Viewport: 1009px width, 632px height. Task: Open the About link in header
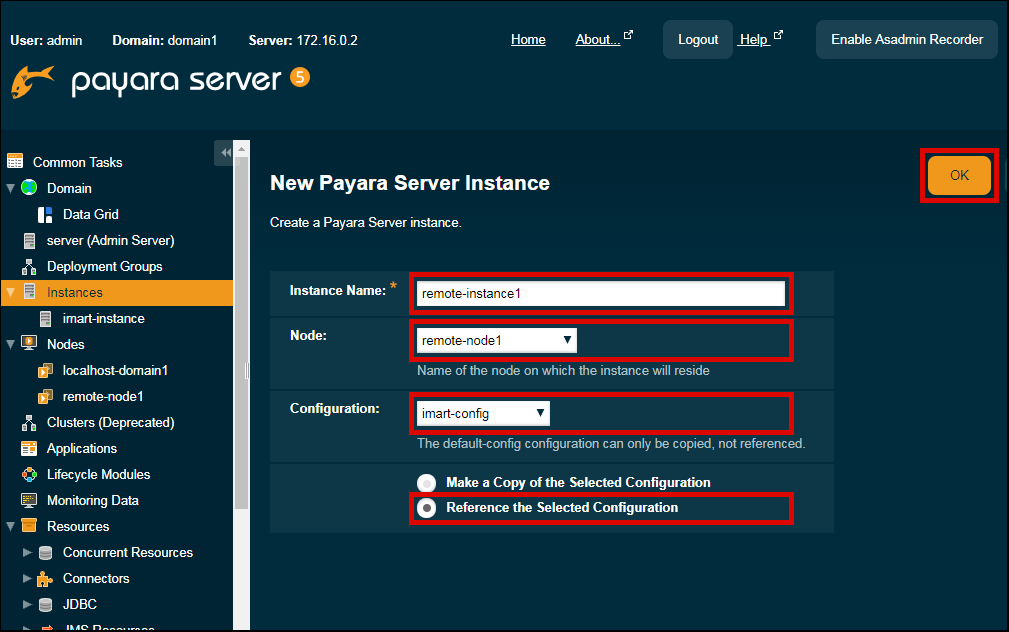(598, 40)
